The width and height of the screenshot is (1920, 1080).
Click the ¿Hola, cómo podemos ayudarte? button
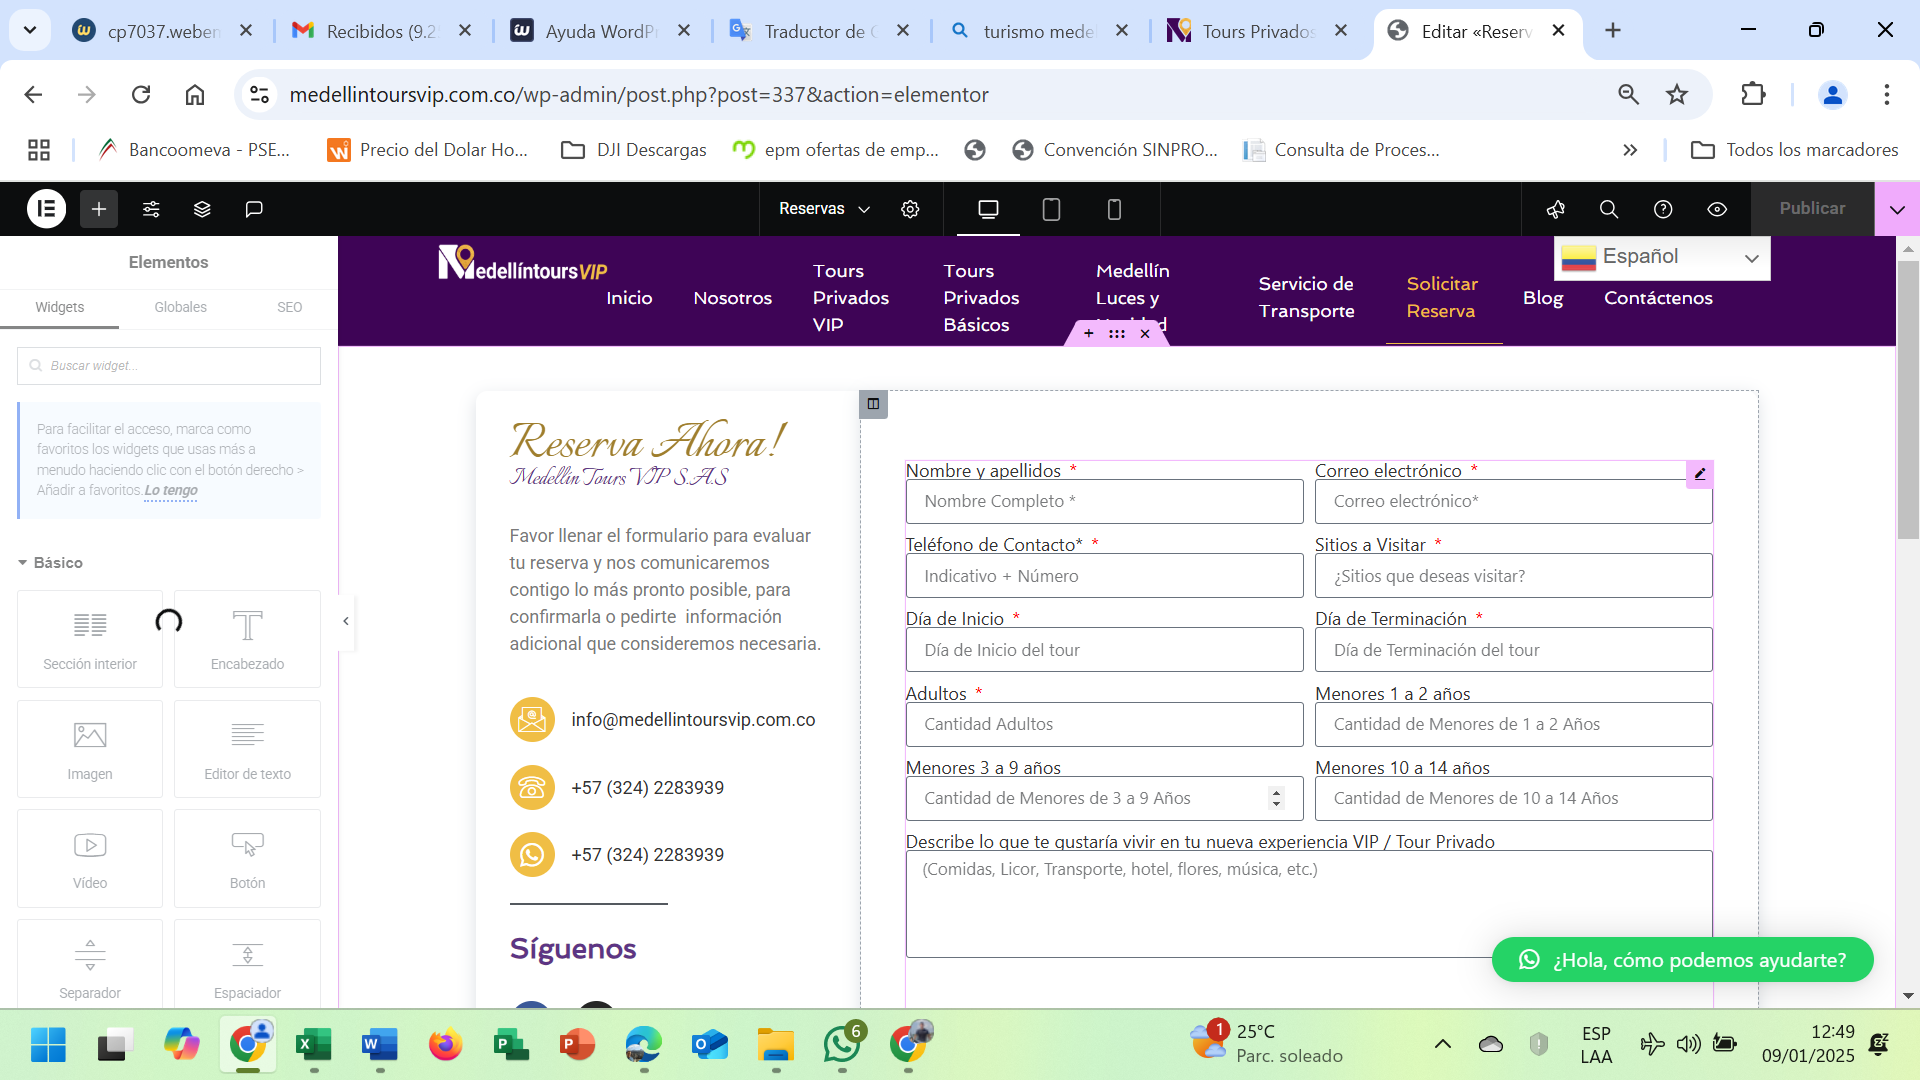tap(1682, 960)
